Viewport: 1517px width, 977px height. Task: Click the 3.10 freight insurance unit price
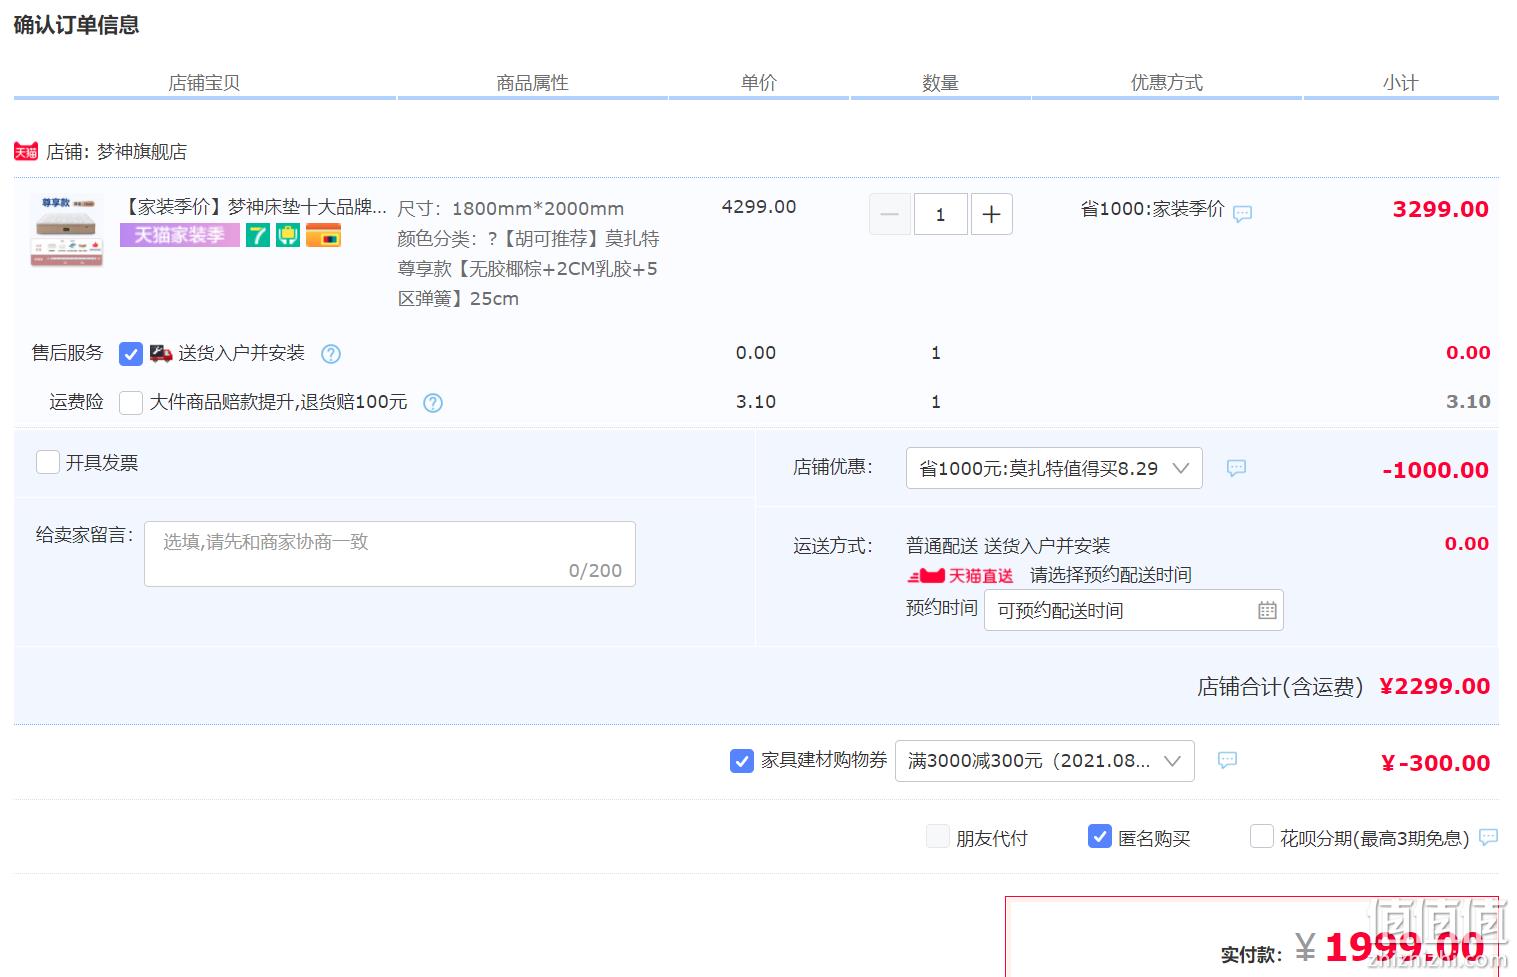pos(756,402)
